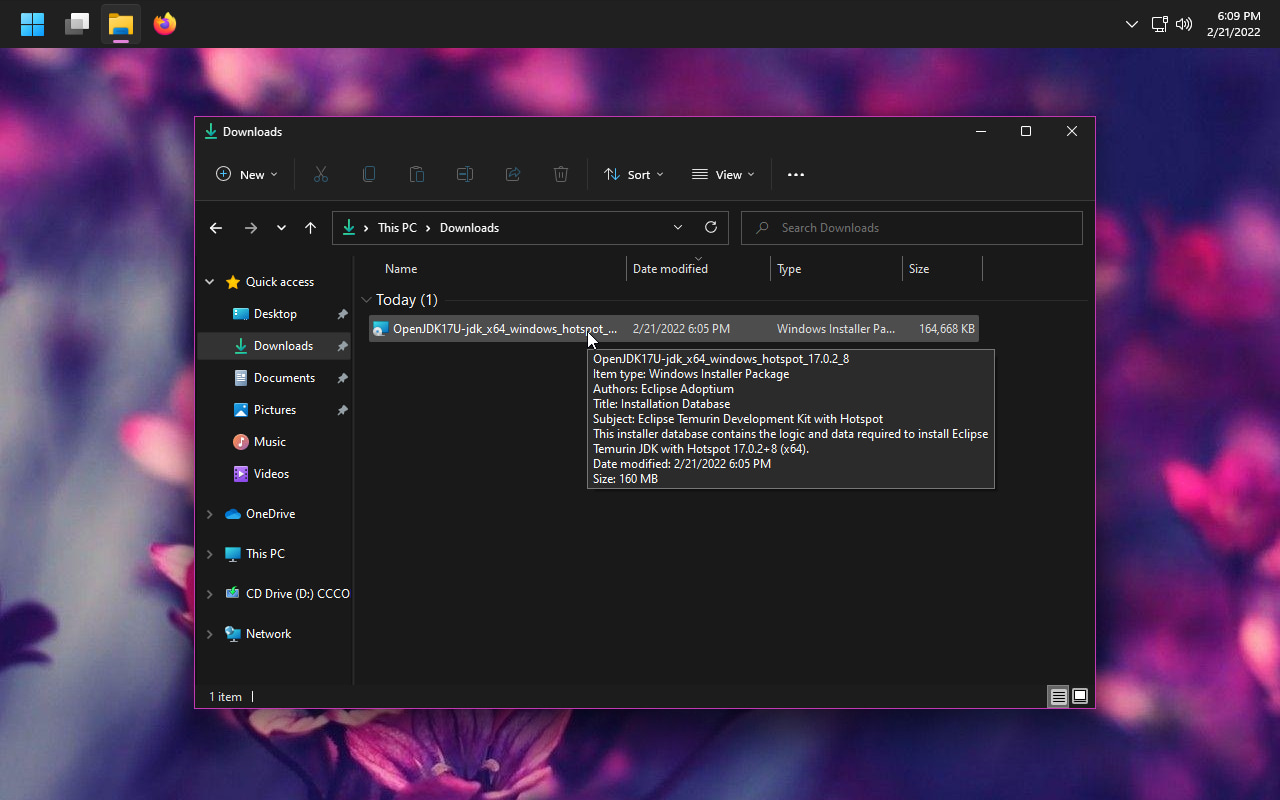This screenshot has width=1280, height=800.
Task: Open the New menu
Action: [246, 174]
